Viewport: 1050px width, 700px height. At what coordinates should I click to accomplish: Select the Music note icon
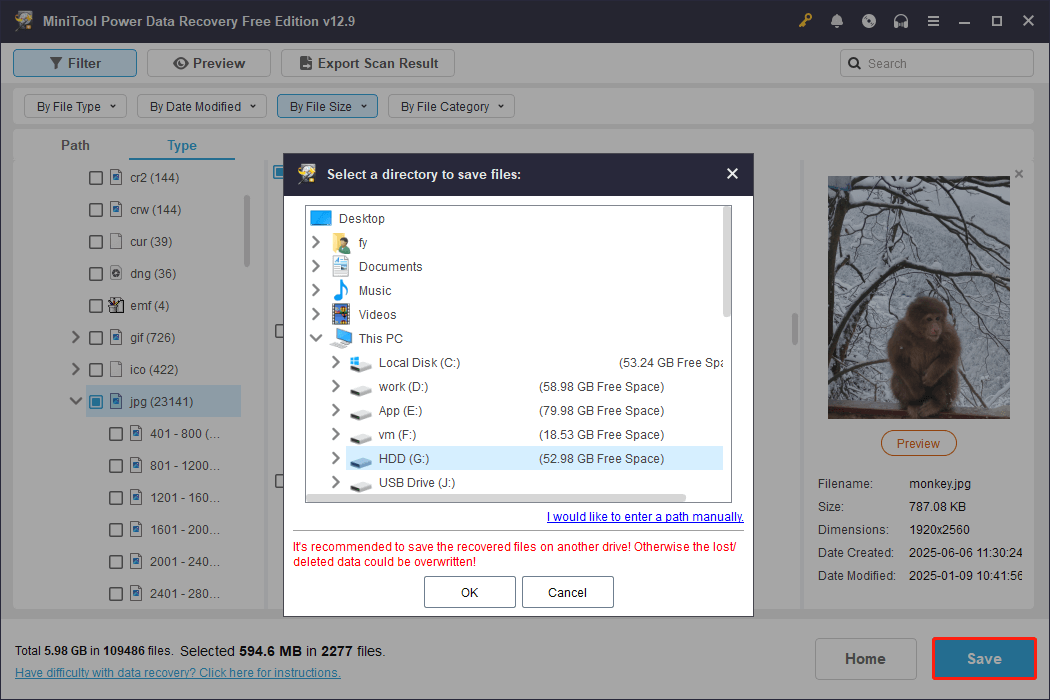[341, 290]
